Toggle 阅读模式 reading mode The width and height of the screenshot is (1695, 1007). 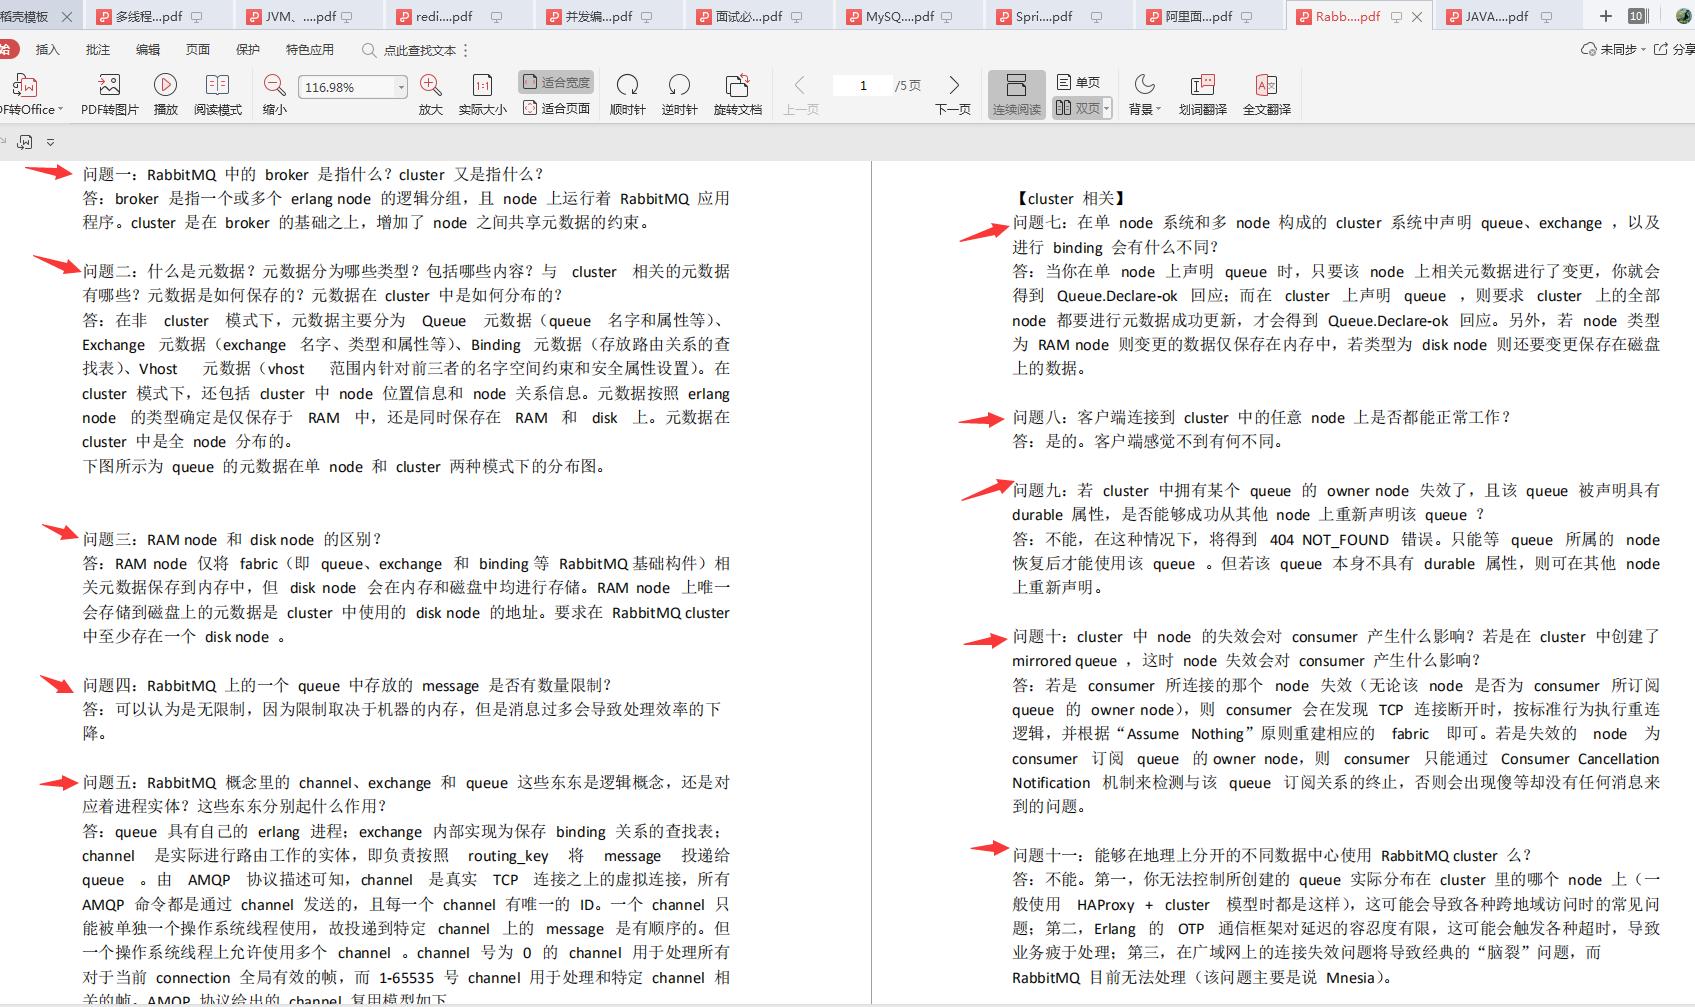tap(218, 95)
